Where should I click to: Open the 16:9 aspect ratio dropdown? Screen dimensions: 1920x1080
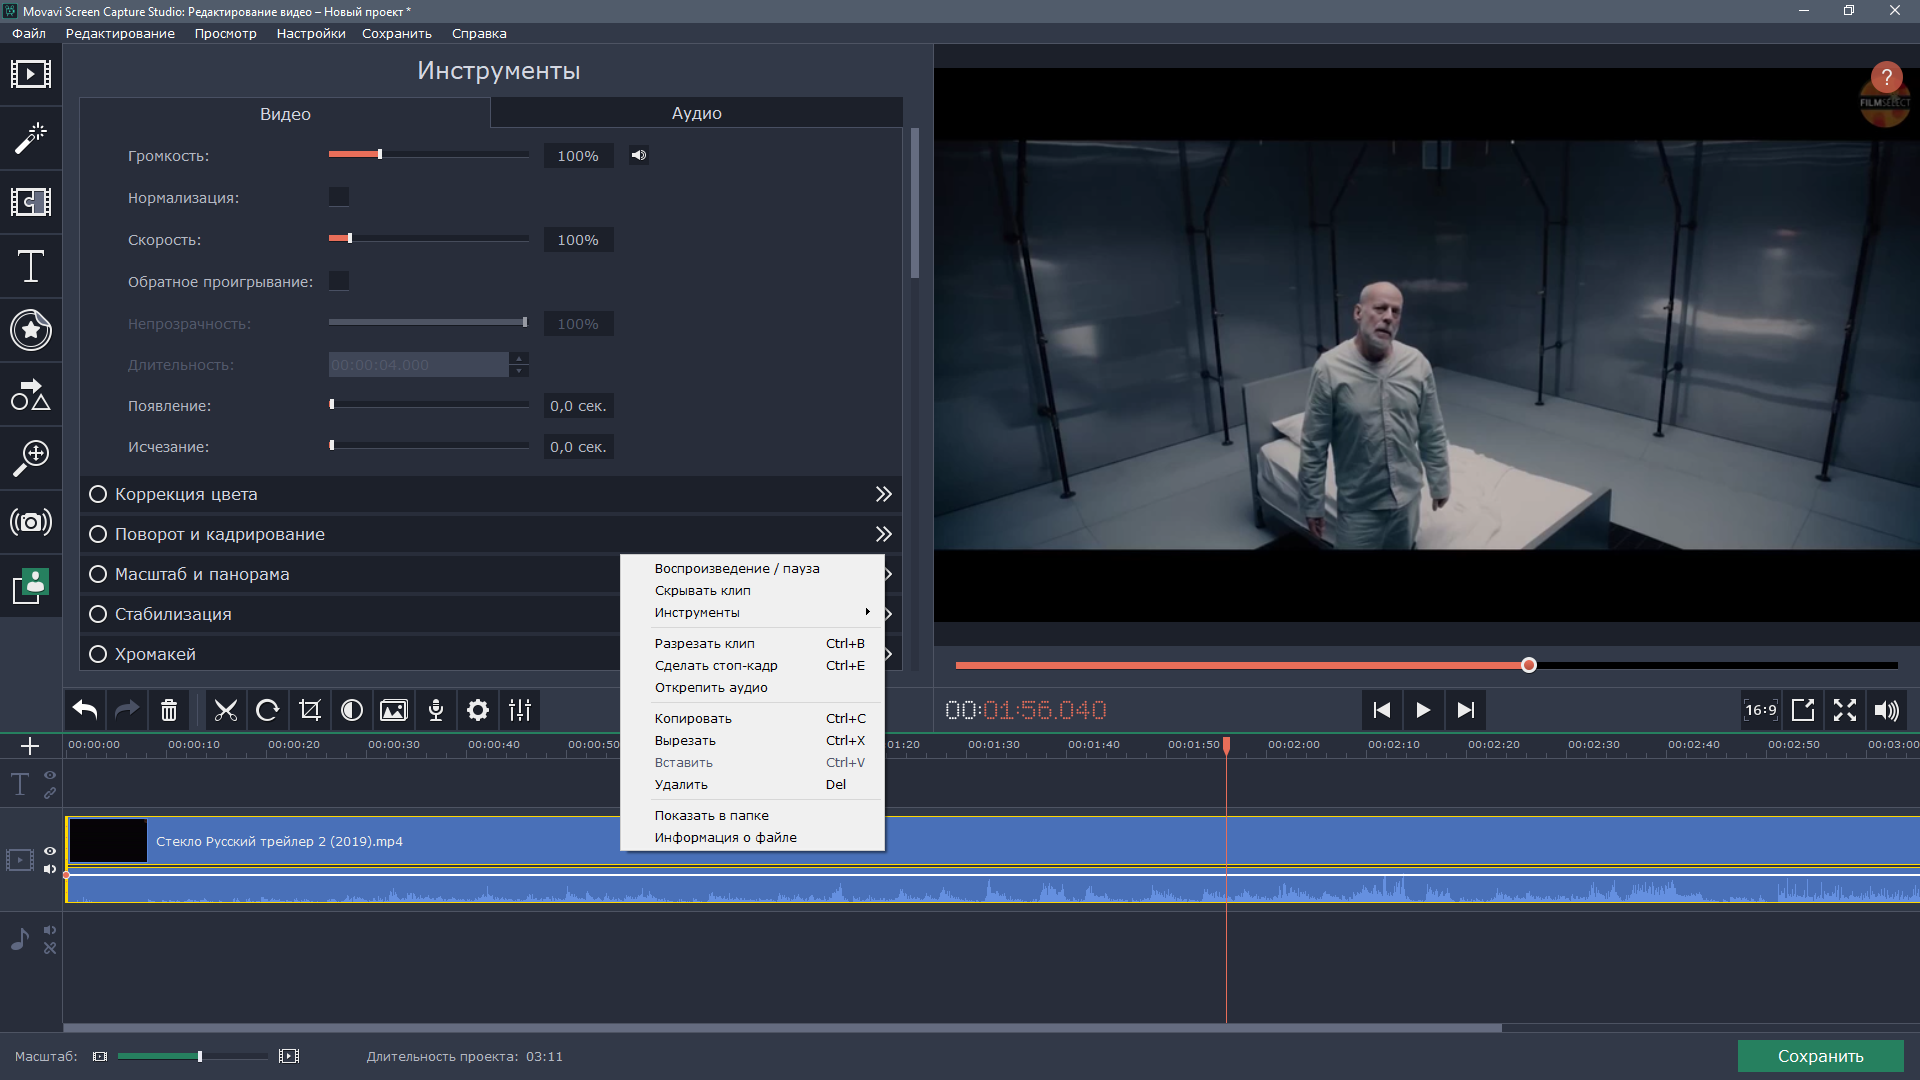[x=1761, y=710]
